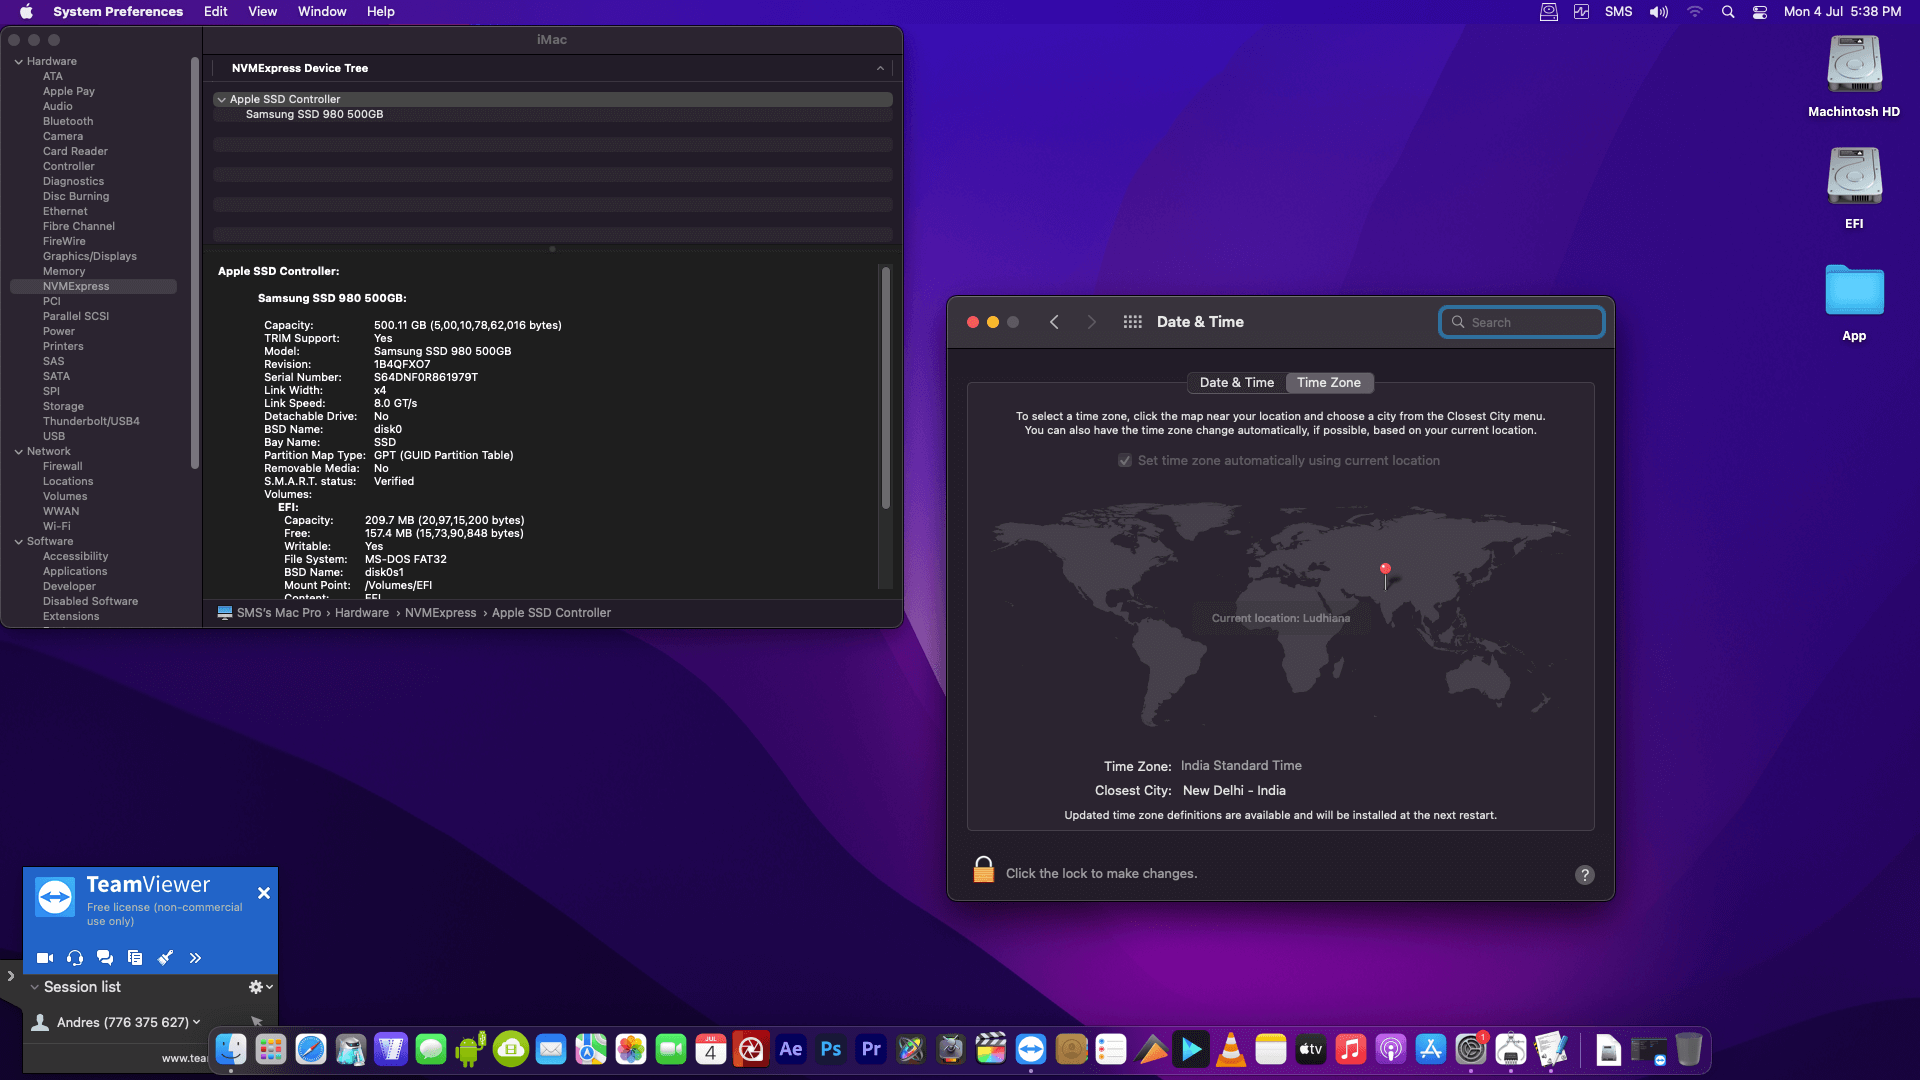
Task: Open TeamViewer from the Dock
Action: click(1031, 1049)
